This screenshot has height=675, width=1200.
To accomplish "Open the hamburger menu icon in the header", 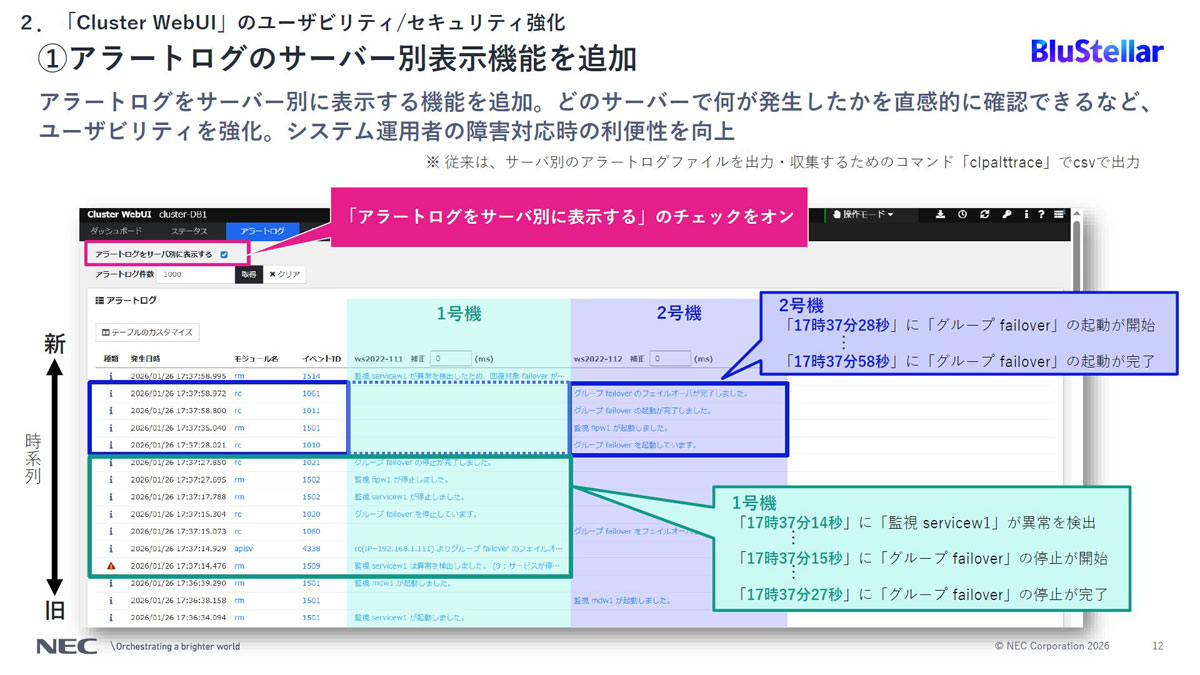I will coord(1058,214).
